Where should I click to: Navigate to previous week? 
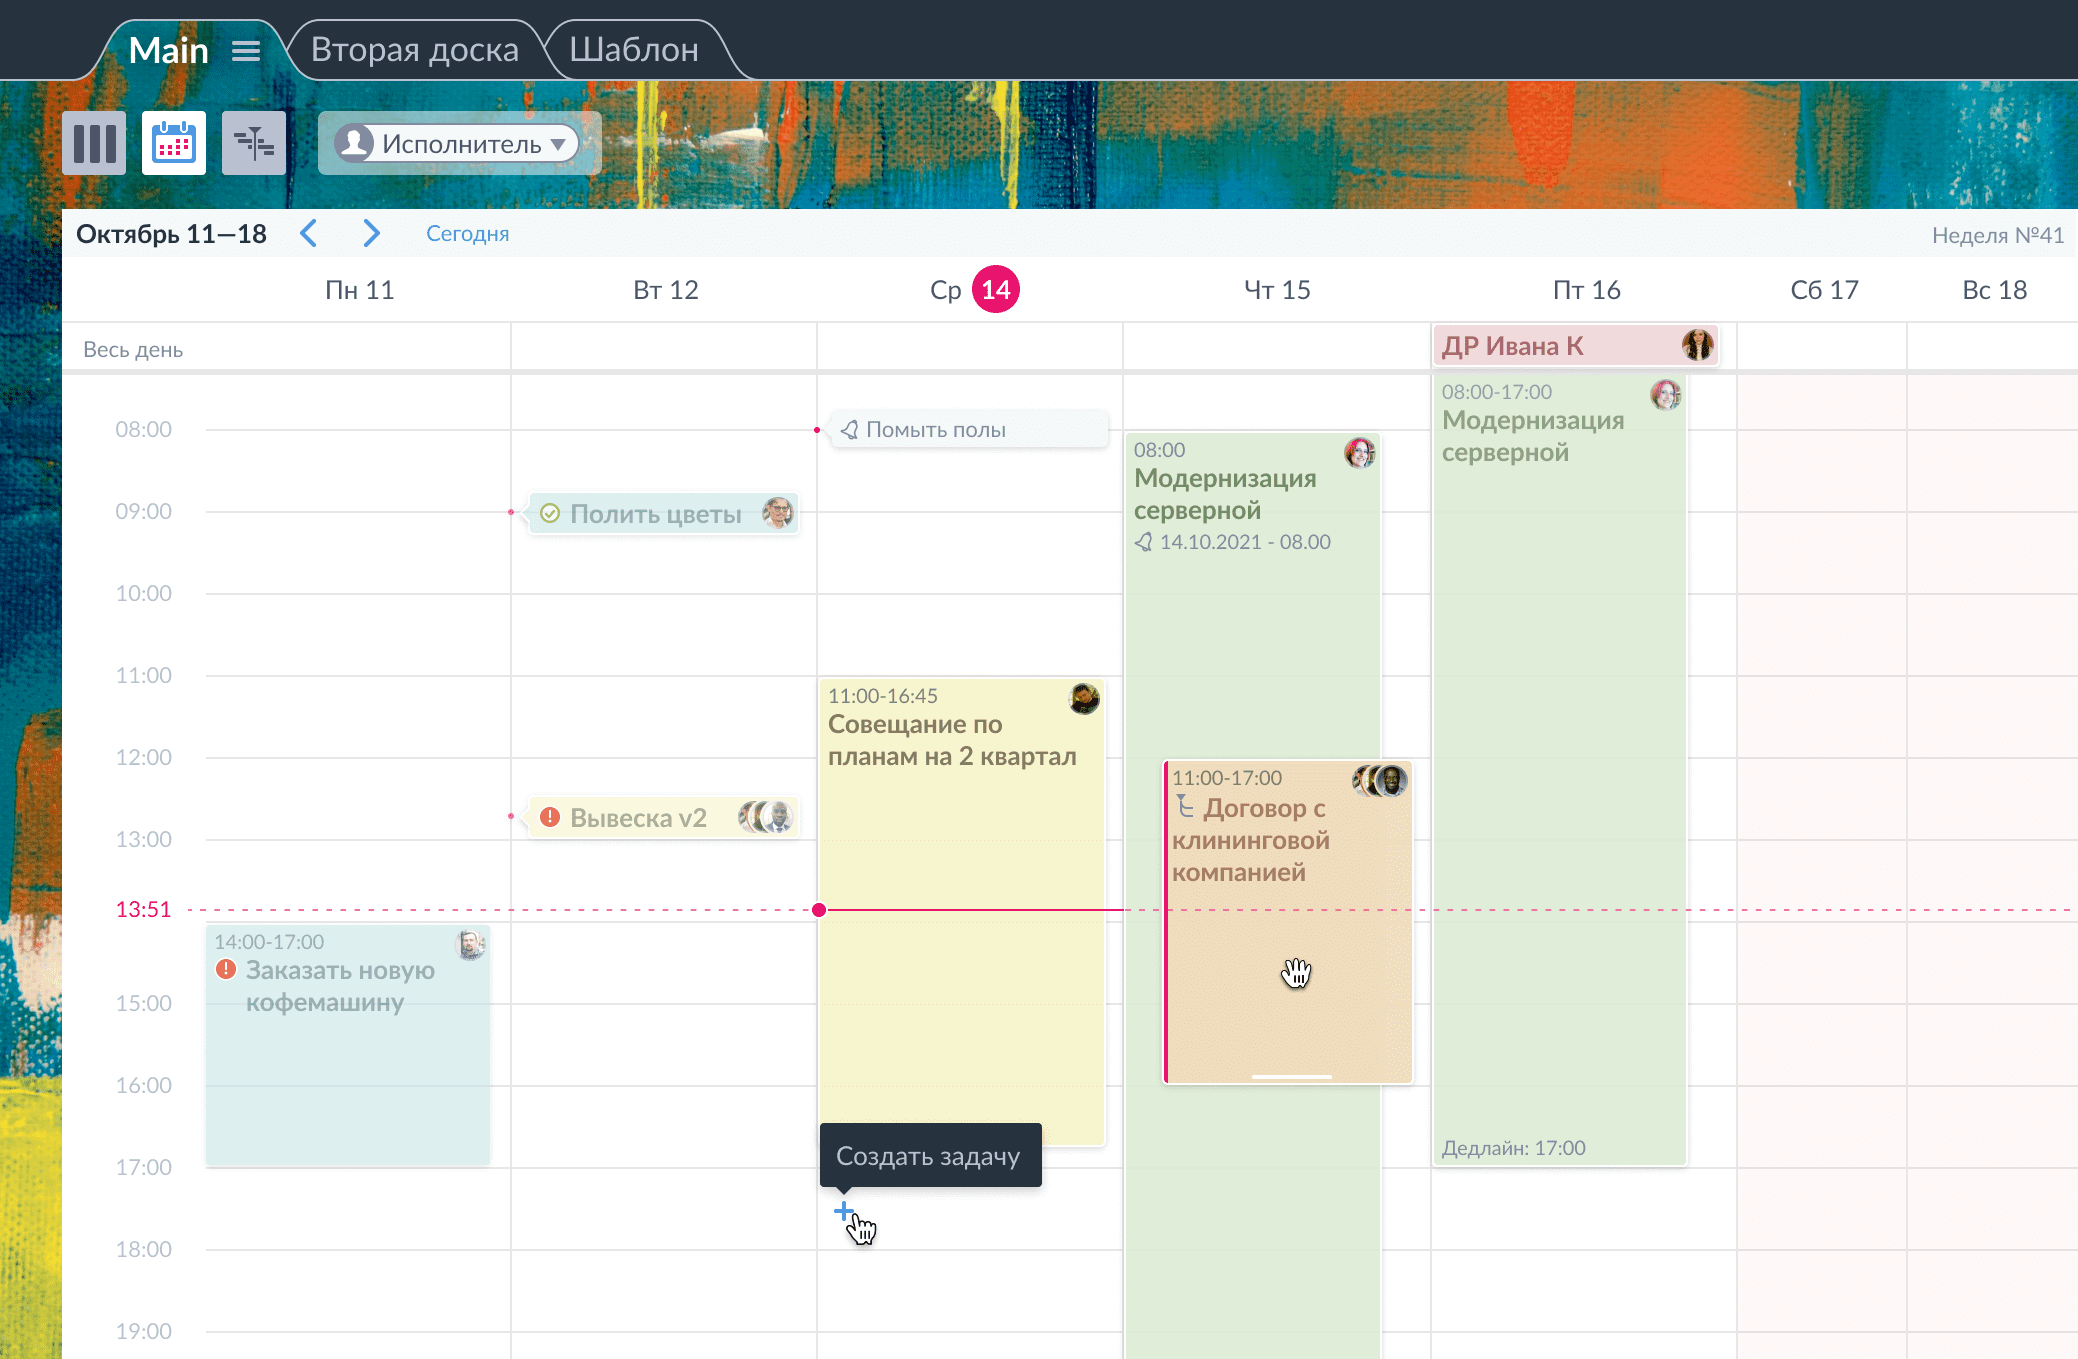coord(311,232)
